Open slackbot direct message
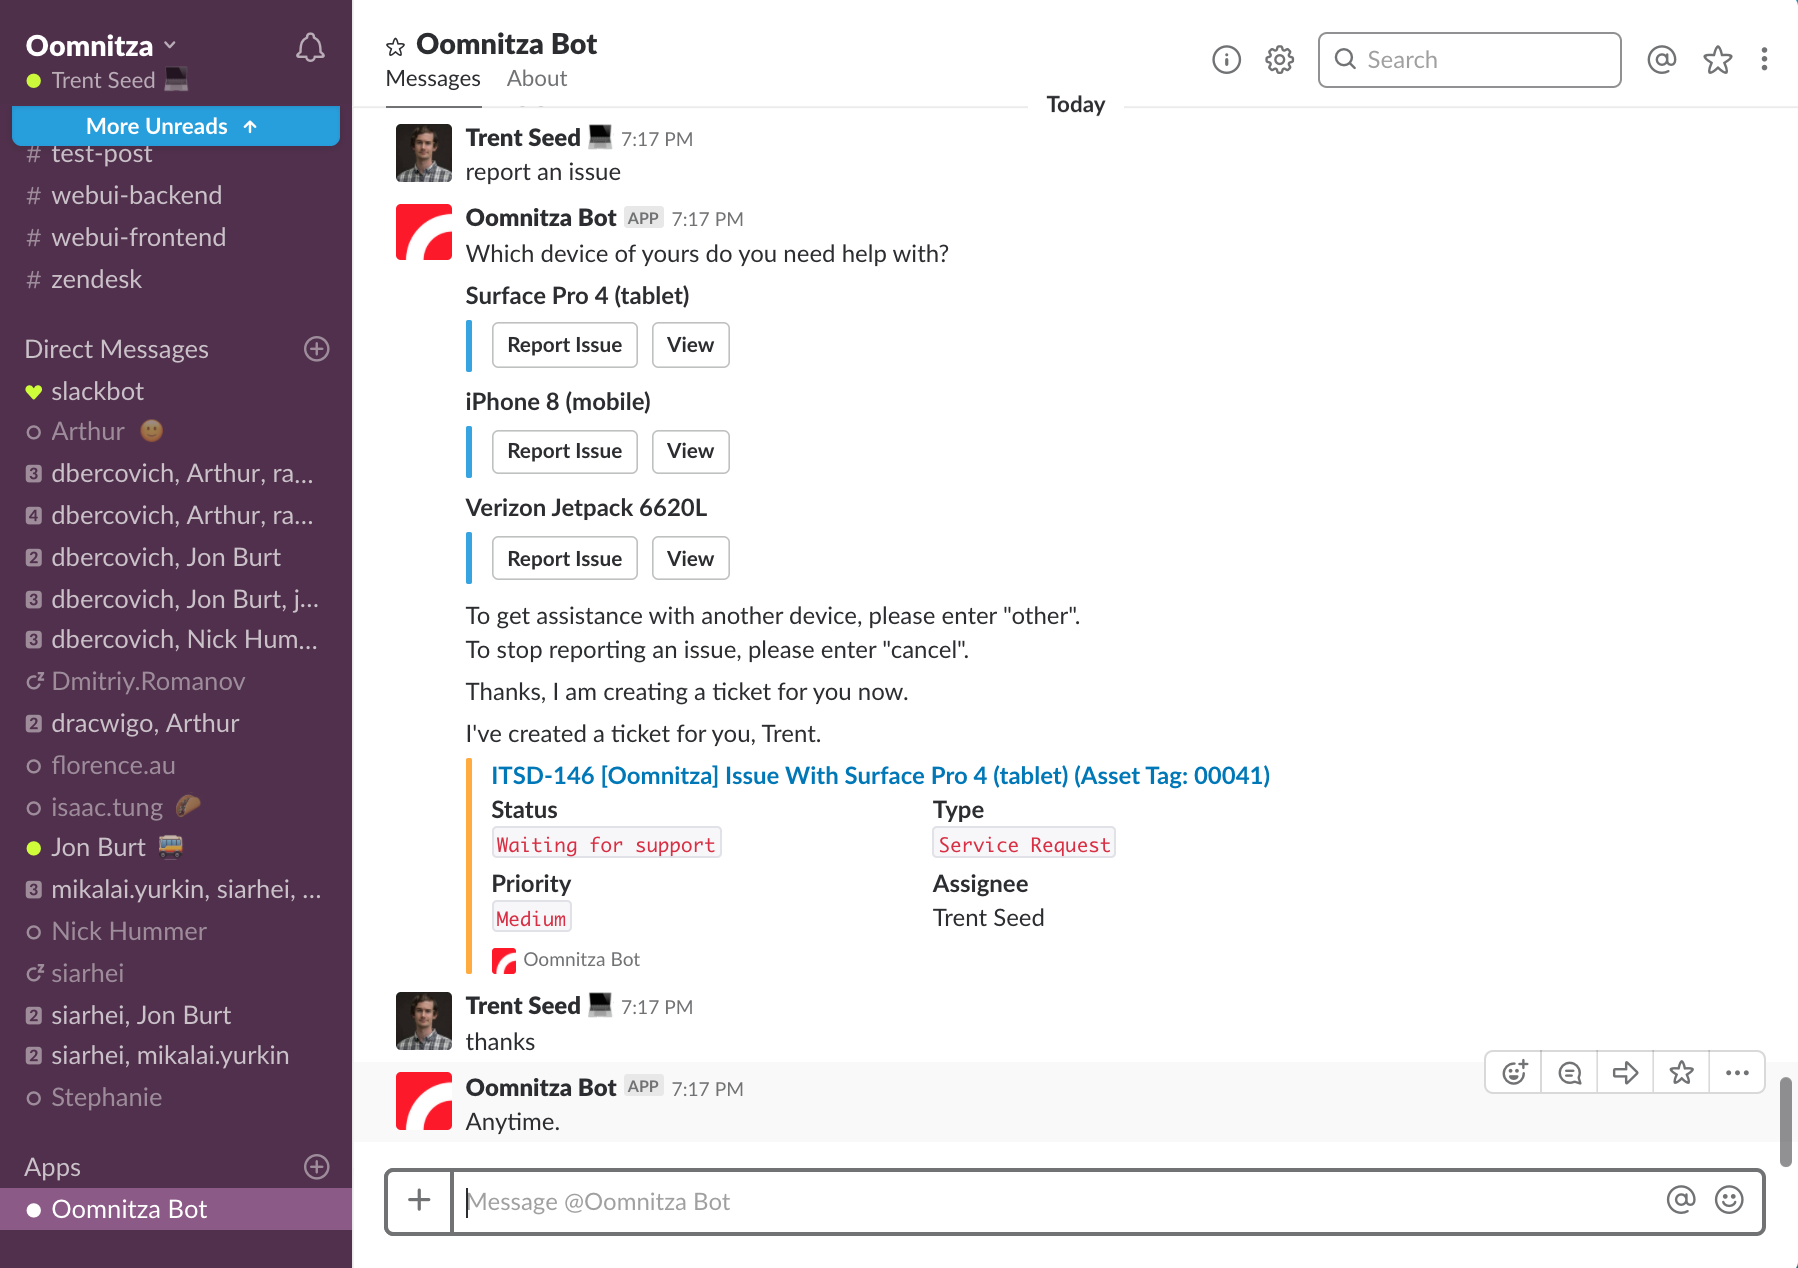This screenshot has height=1268, width=1798. pyautogui.click(x=176, y=391)
